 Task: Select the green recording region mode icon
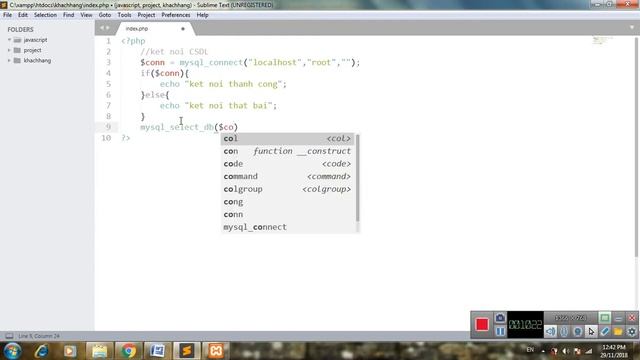pos(604,318)
